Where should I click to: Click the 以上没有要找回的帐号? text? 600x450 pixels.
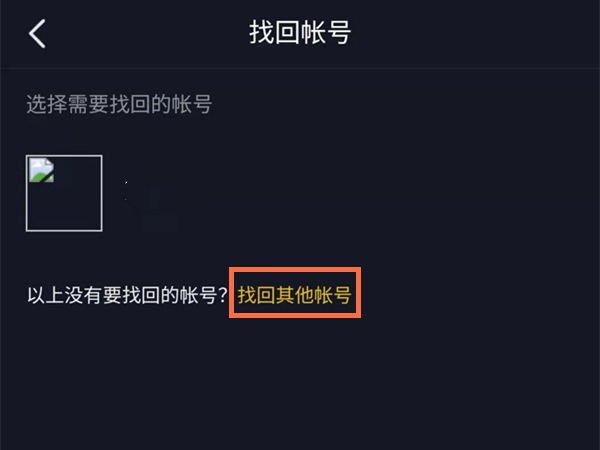(x=127, y=295)
